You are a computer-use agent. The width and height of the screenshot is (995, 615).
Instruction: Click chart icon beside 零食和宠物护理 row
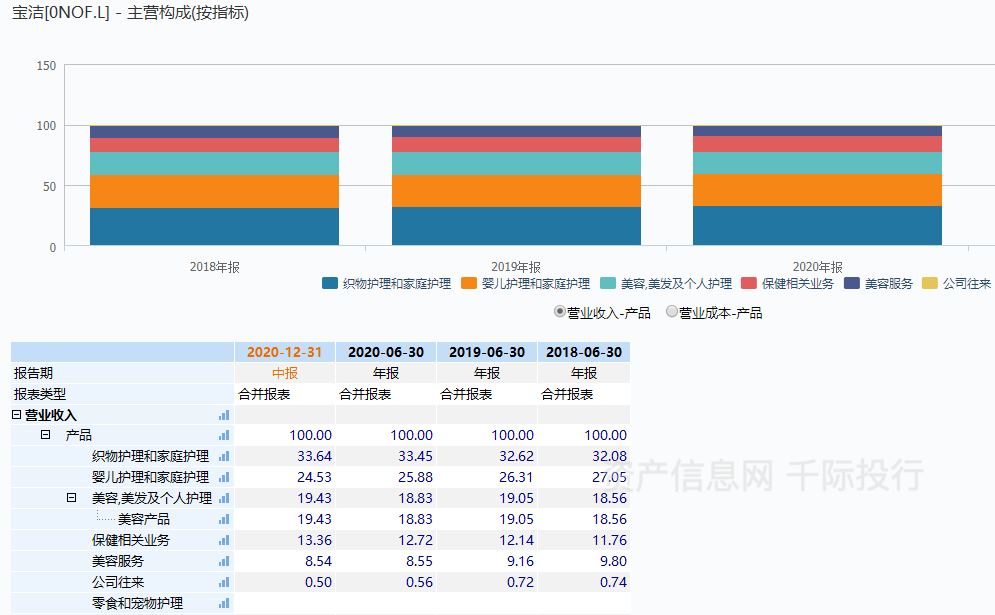[224, 603]
